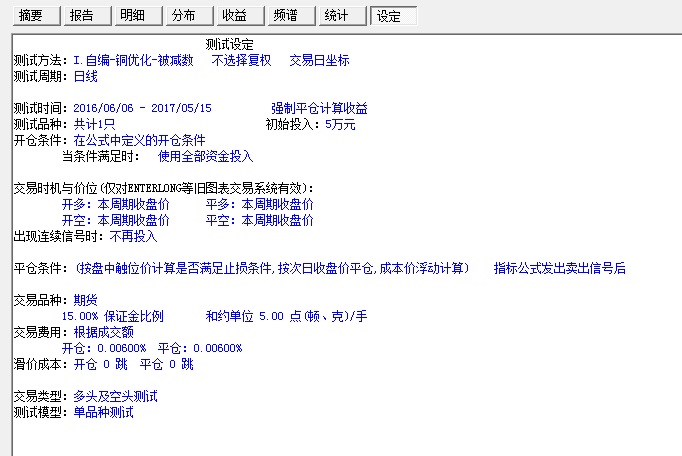Open the 频谱 tab
The height and width of the screenshot is (456, 682).
291,16
